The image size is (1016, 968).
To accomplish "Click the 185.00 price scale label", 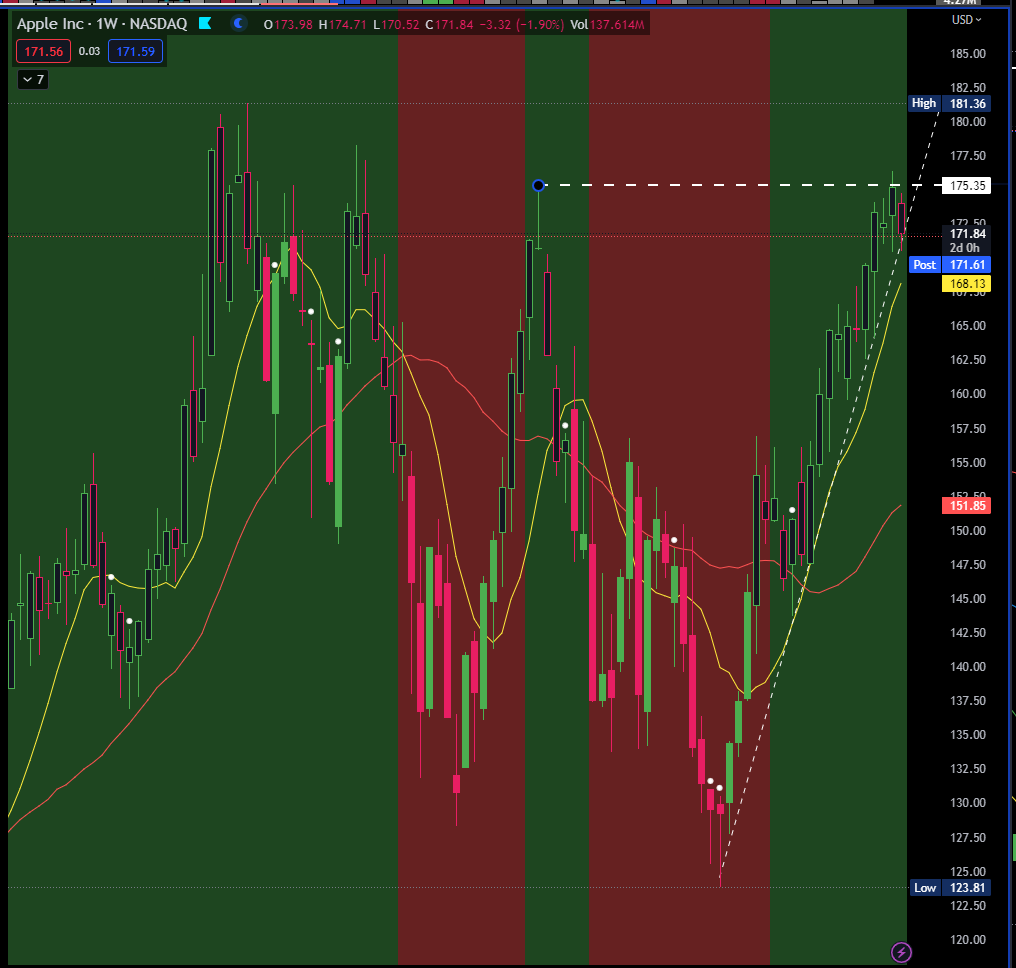I will 967,54.
